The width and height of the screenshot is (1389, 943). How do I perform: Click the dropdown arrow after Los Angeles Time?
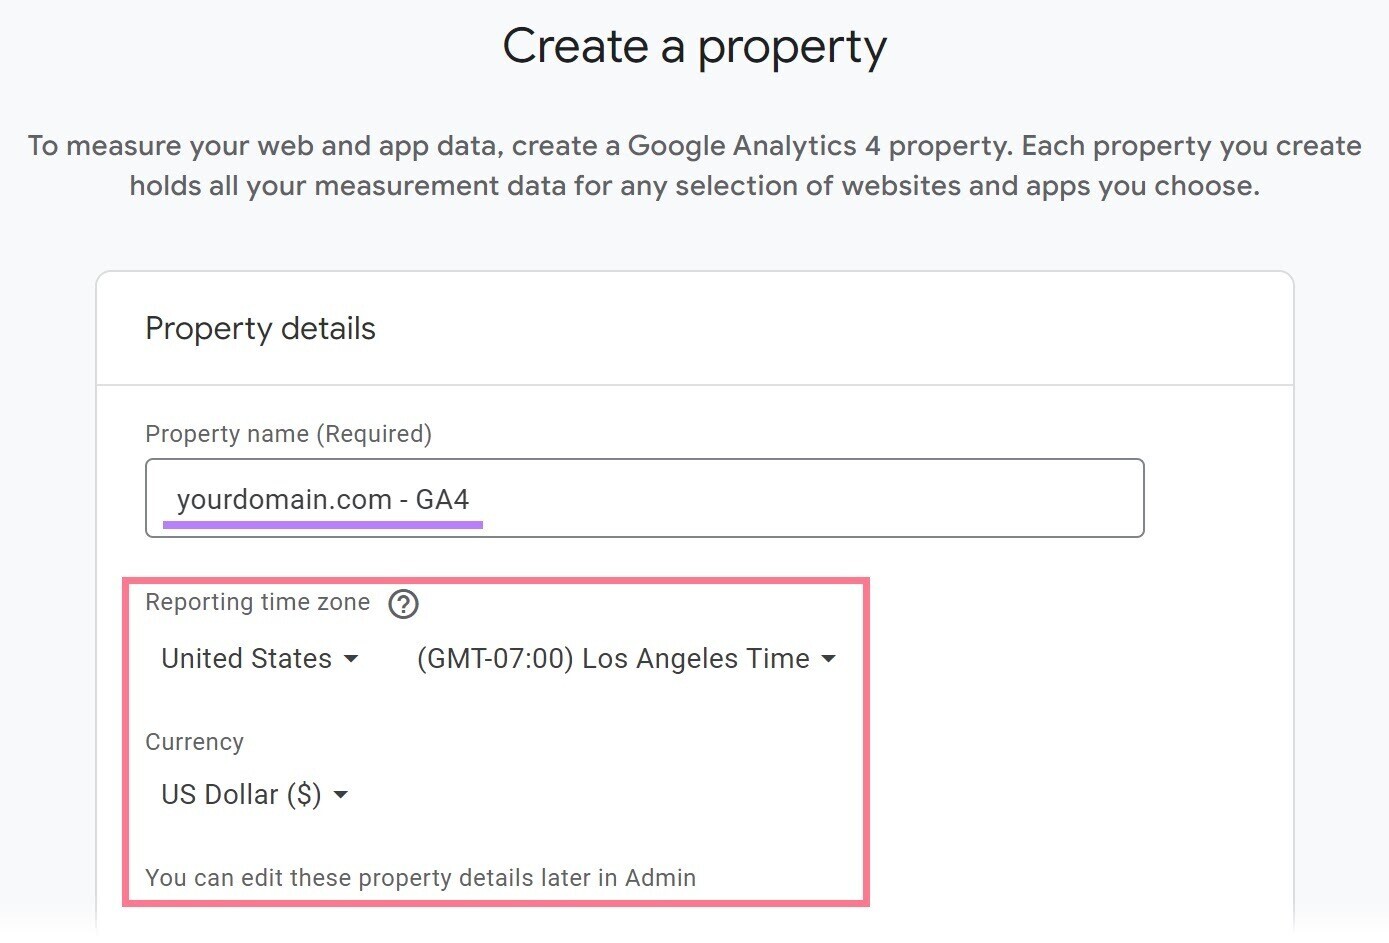(829, 658)
